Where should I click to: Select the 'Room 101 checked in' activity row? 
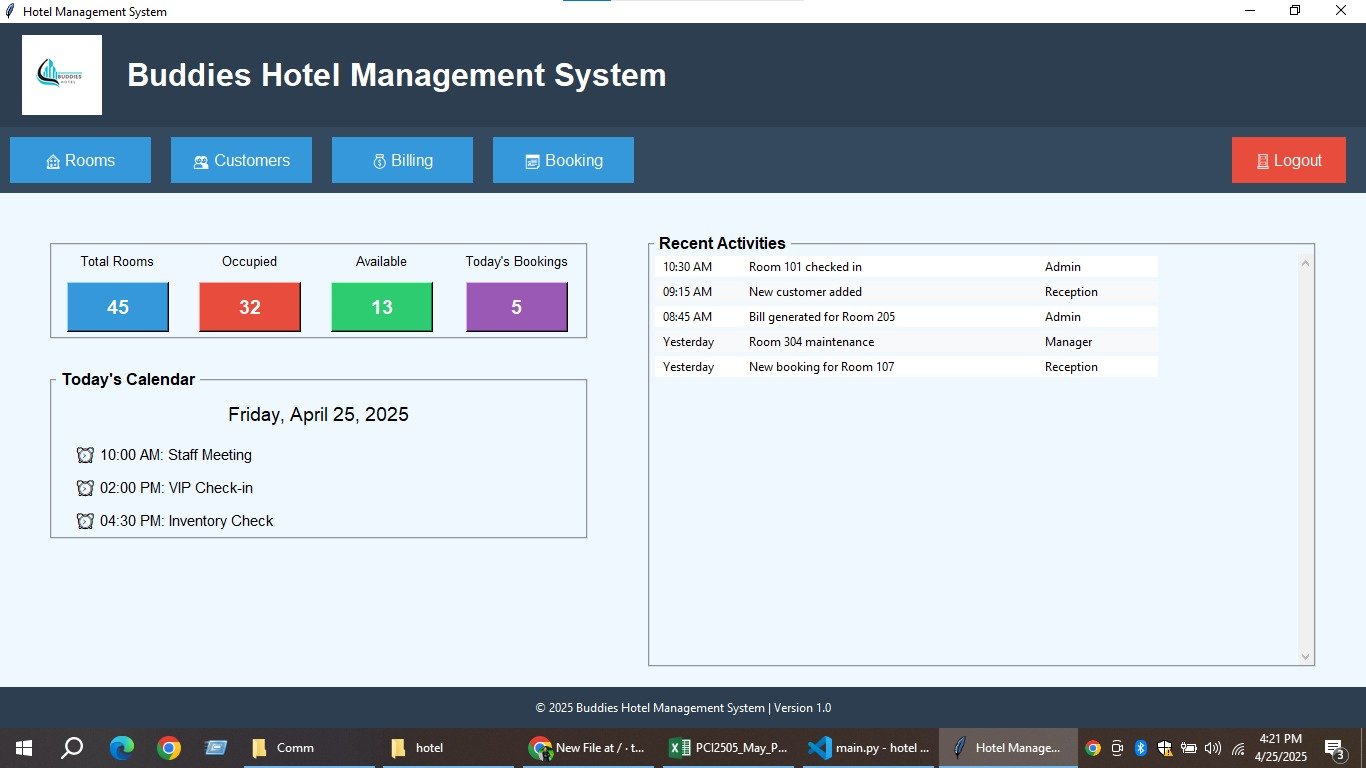pos(906,267)
